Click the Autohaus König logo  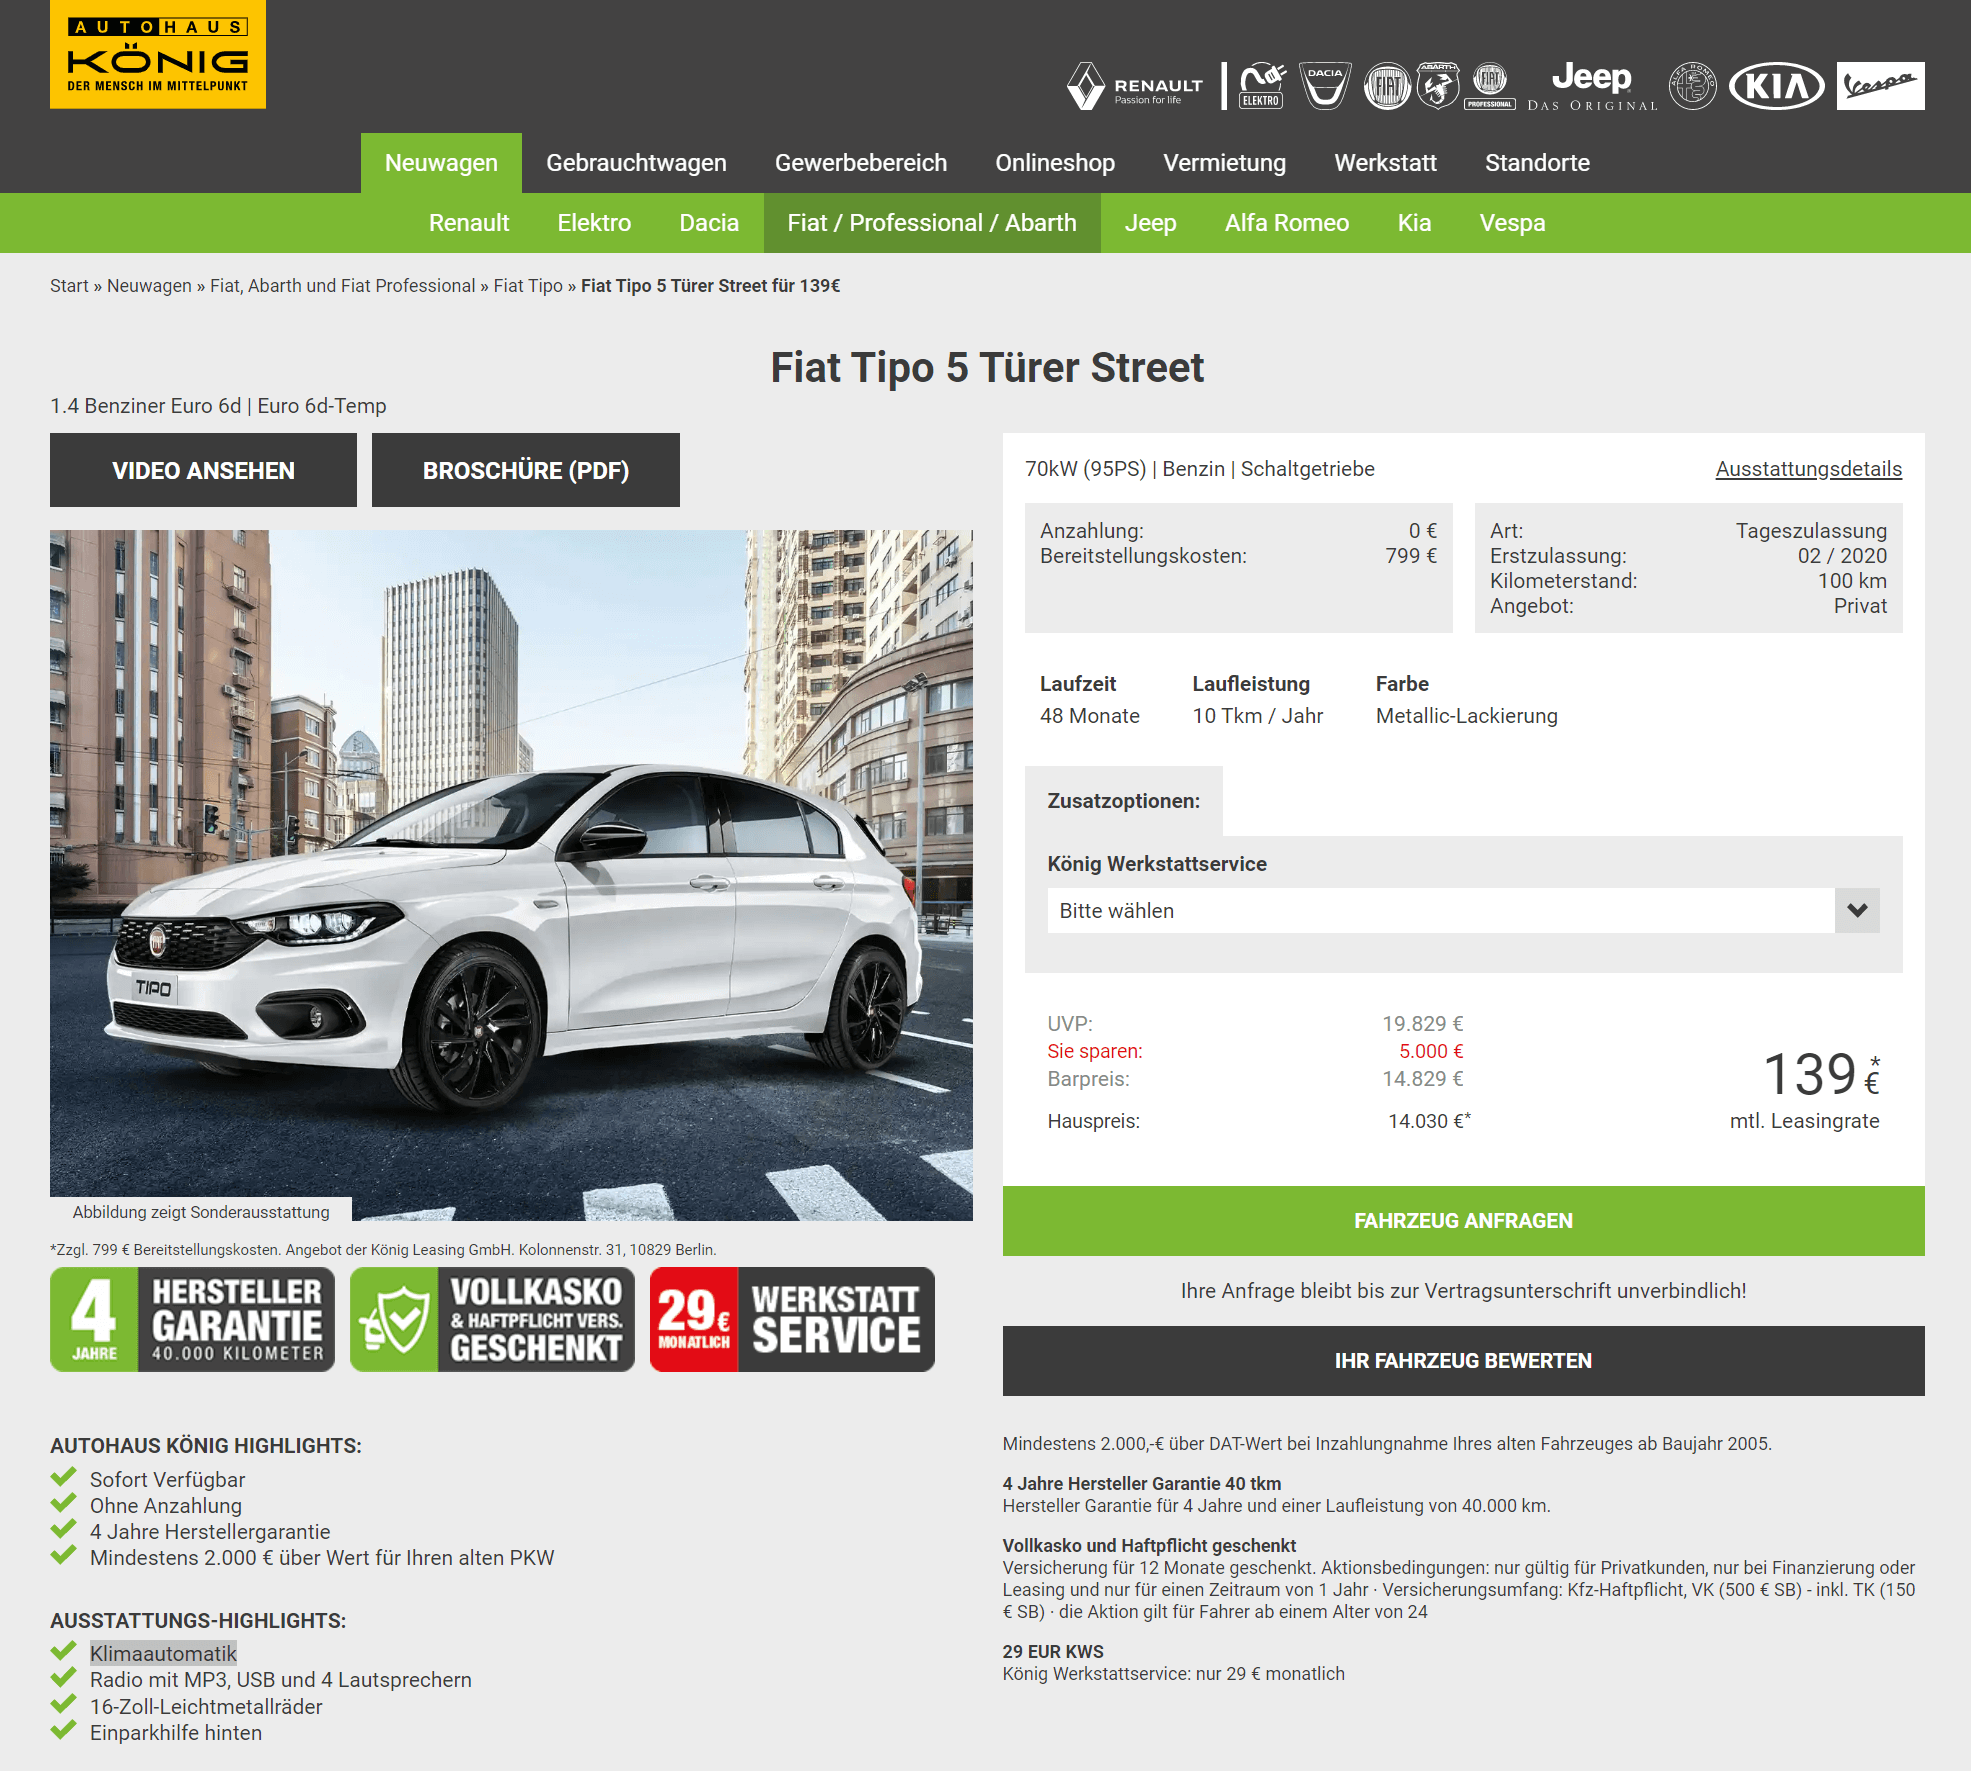coord(158,54)
